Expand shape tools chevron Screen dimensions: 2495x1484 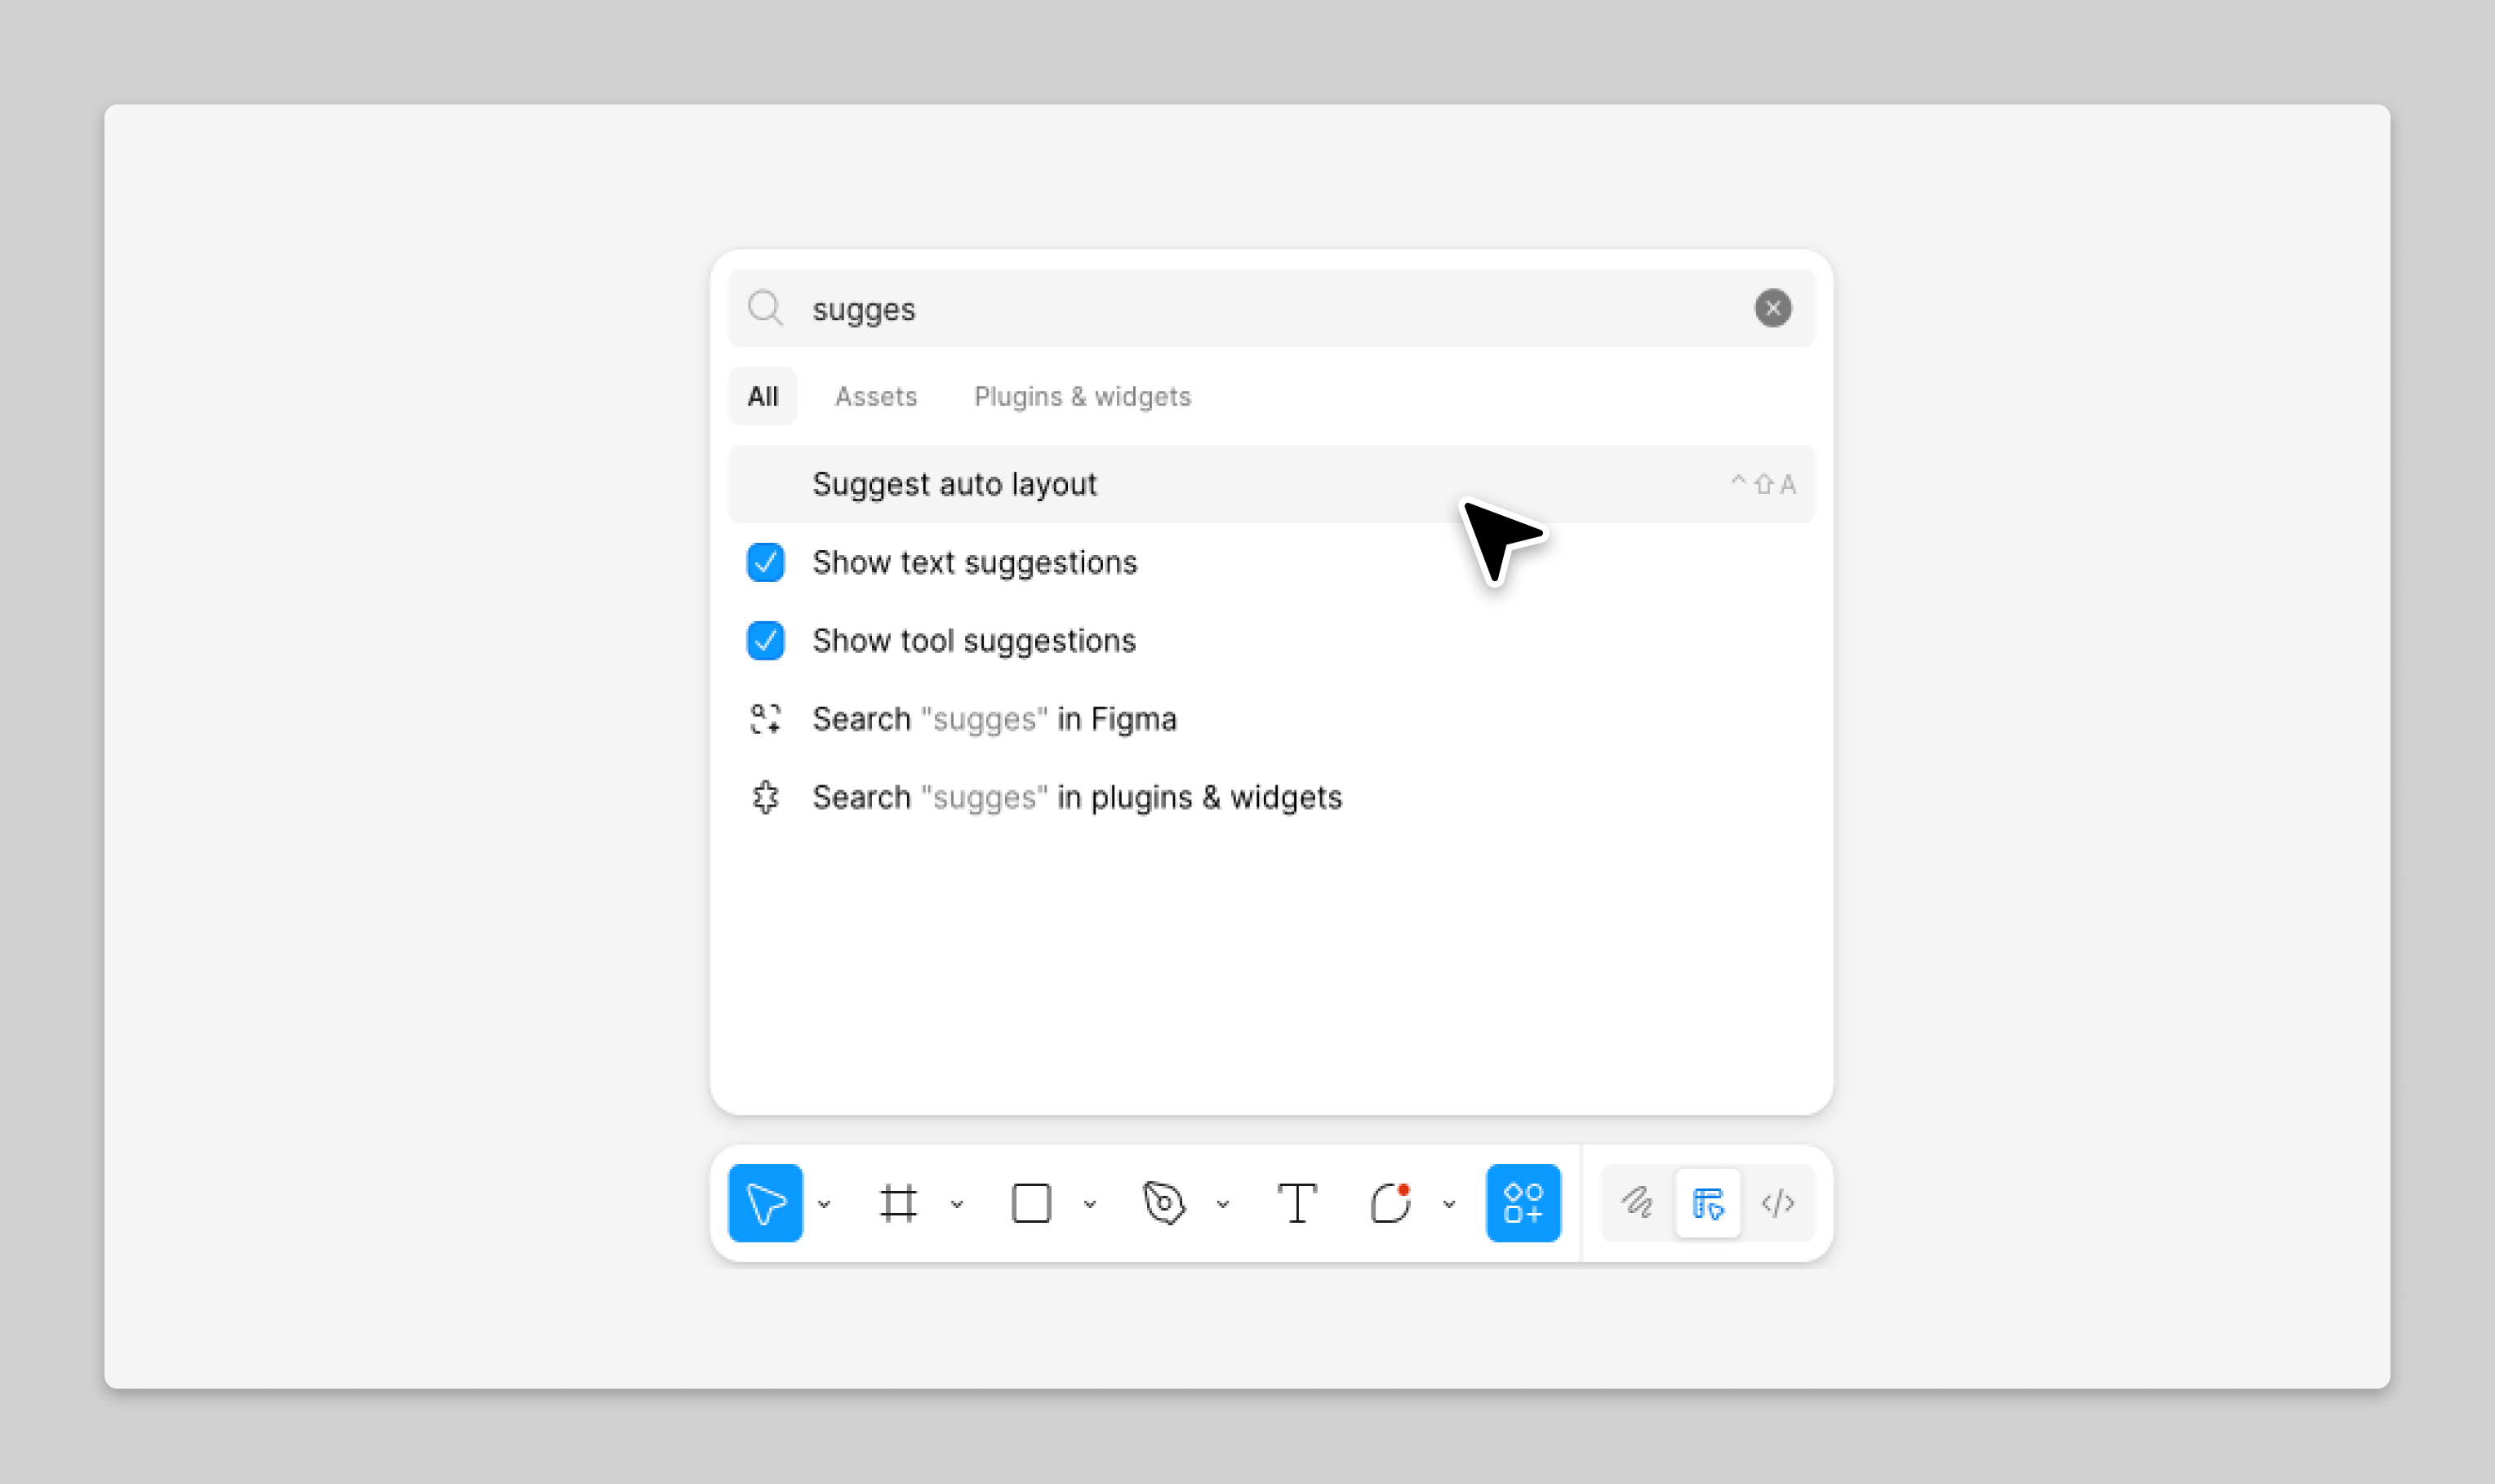coord(1090,1204)
